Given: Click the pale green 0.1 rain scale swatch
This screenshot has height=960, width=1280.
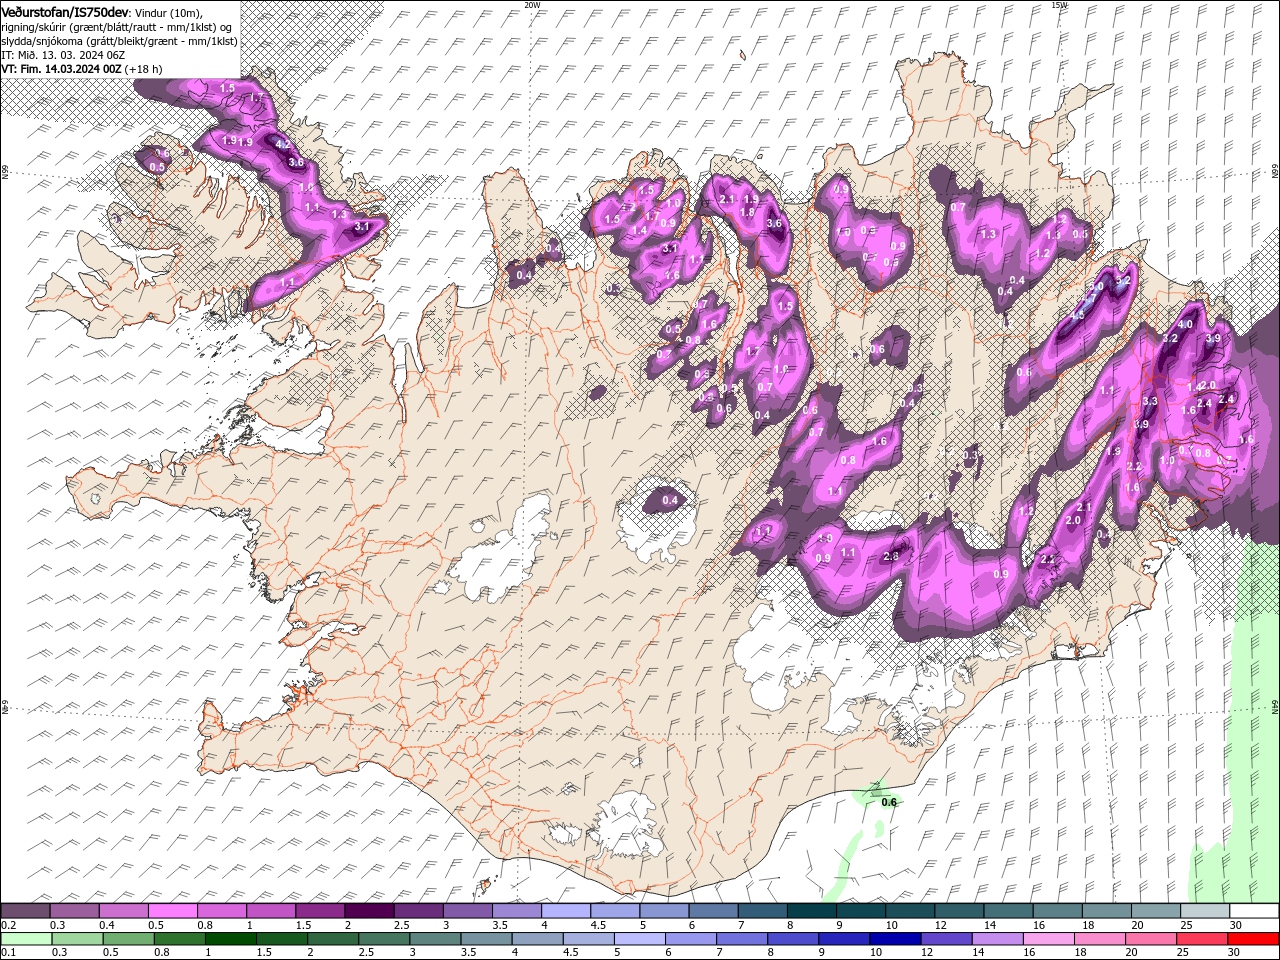Looking at the screenshot, I should (26, 939).
